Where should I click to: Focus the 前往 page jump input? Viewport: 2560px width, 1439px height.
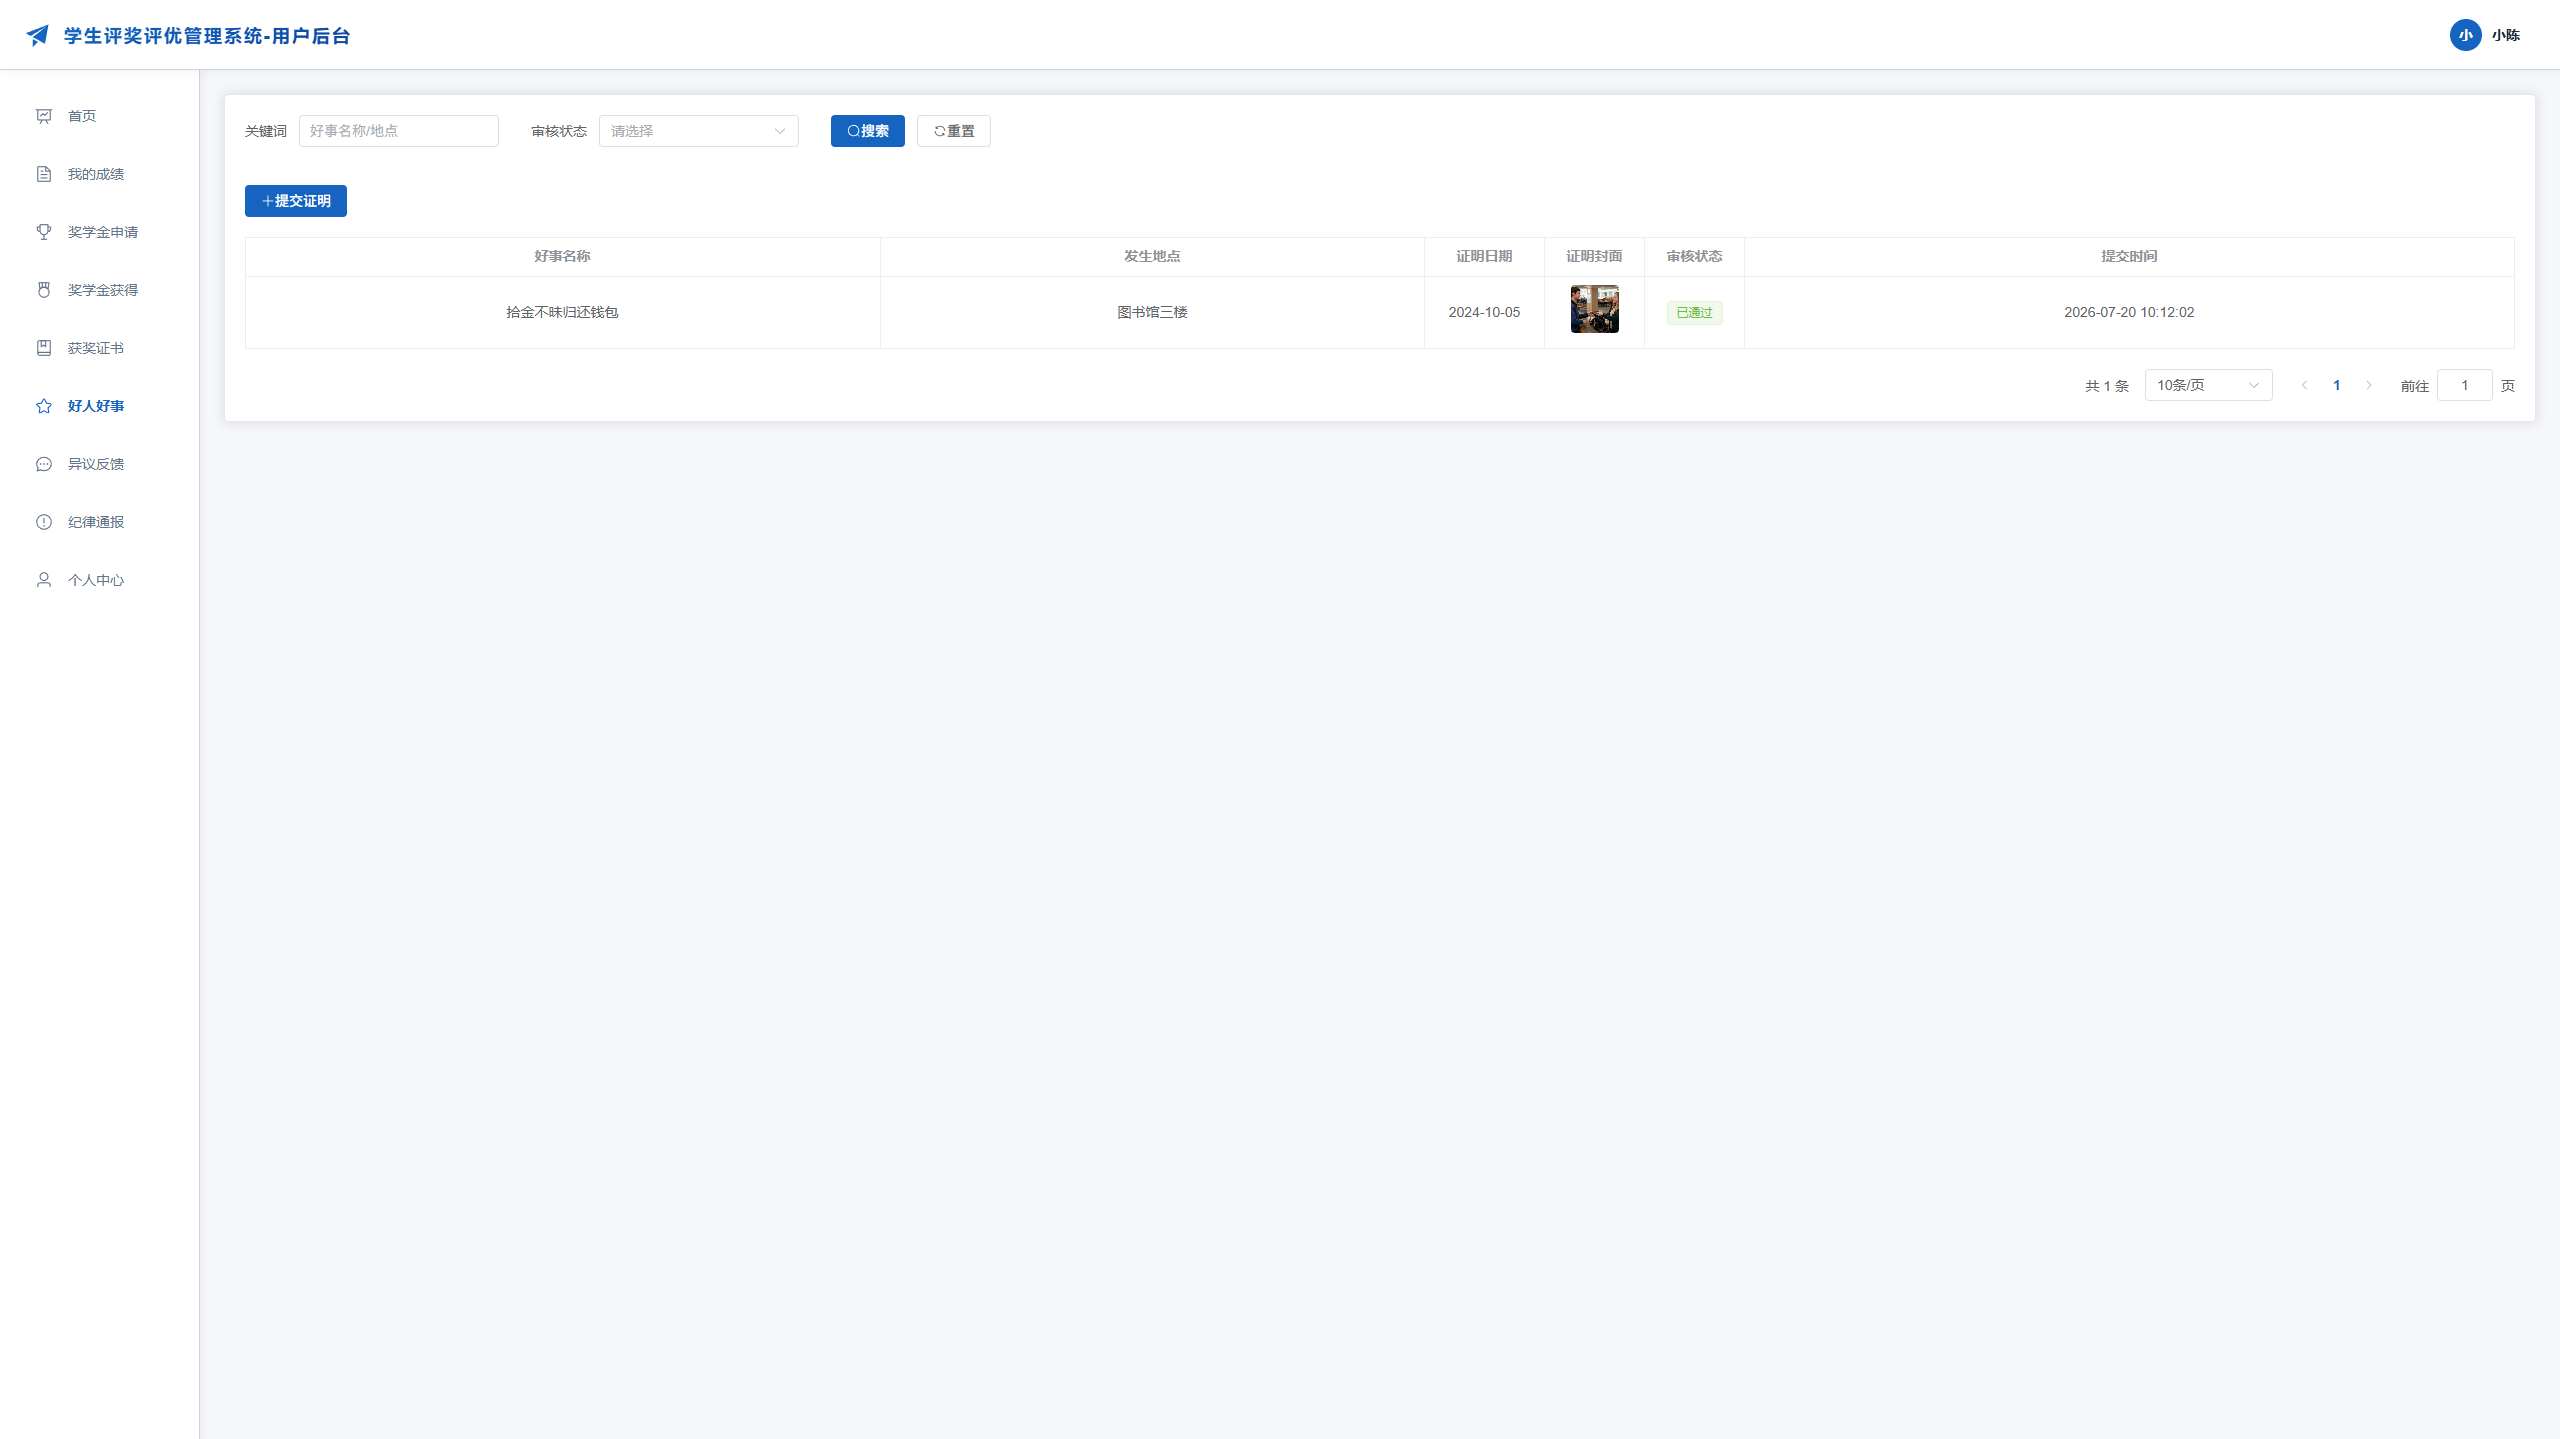tap(2465, 385)
